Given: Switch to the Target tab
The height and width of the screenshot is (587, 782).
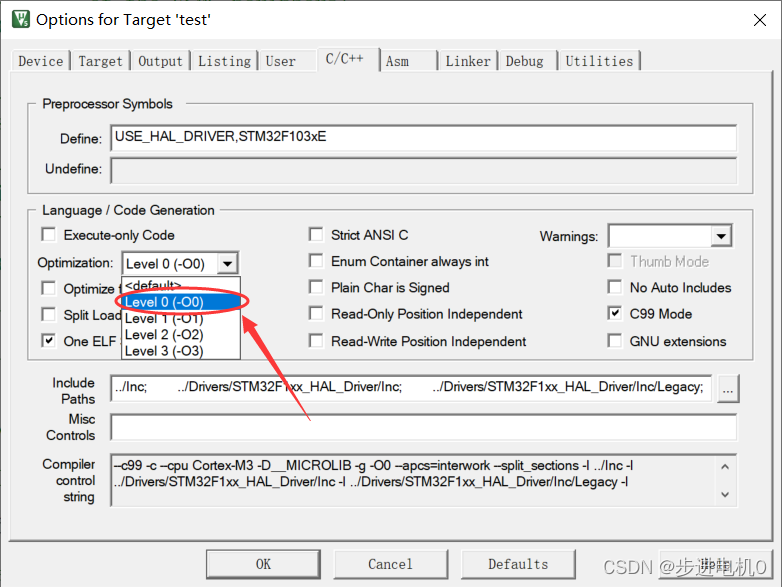Looking at the screenshot, I should (x=100, y=61).
